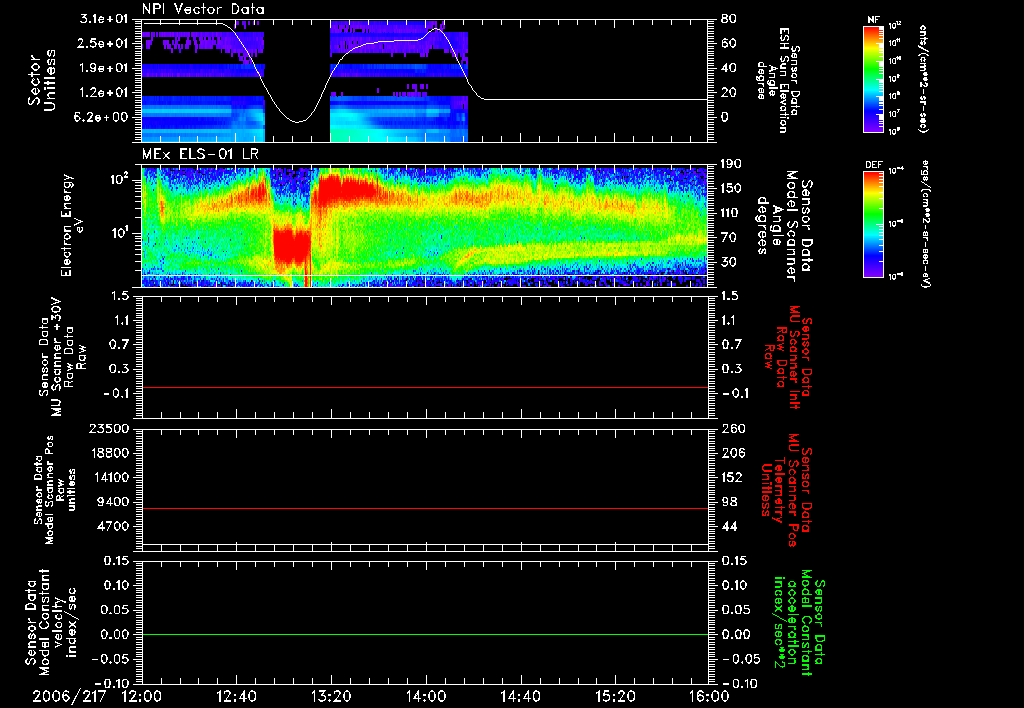Click the green zero line in velocity panel

[x=425, y=635]
